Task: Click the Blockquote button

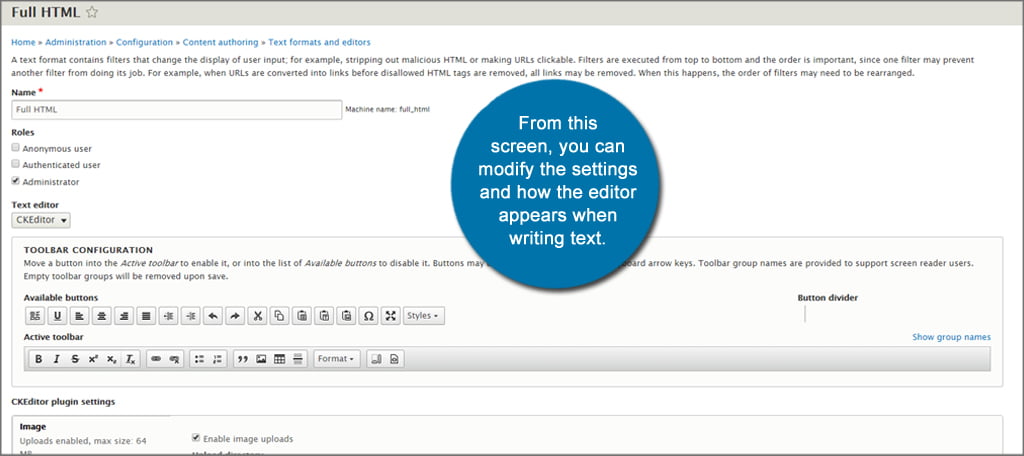Action: pos(243,359)
